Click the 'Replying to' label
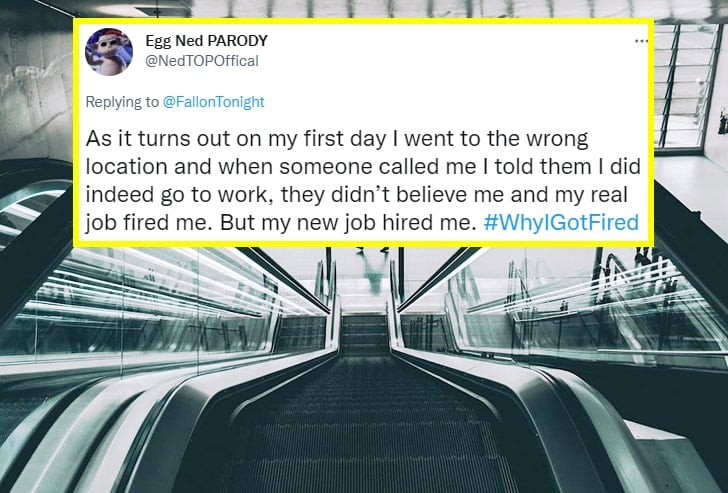Image resolution: width=728 pixels, height=493 pixels. click(x=124, y=101)
